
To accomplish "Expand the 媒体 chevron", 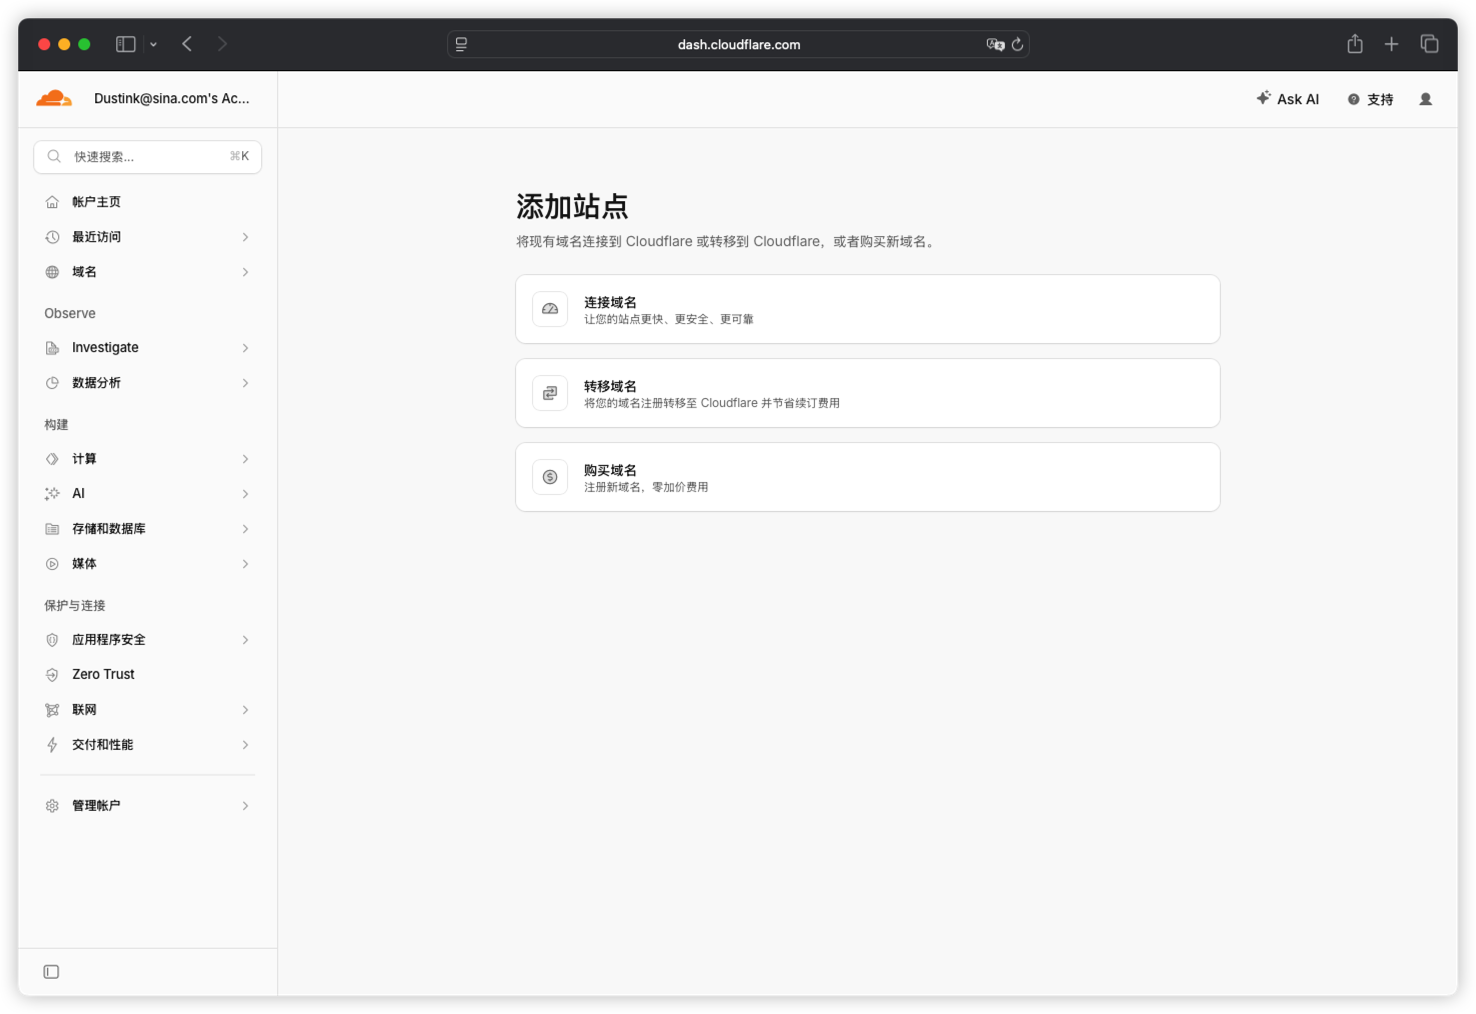I will click(245, 564).
